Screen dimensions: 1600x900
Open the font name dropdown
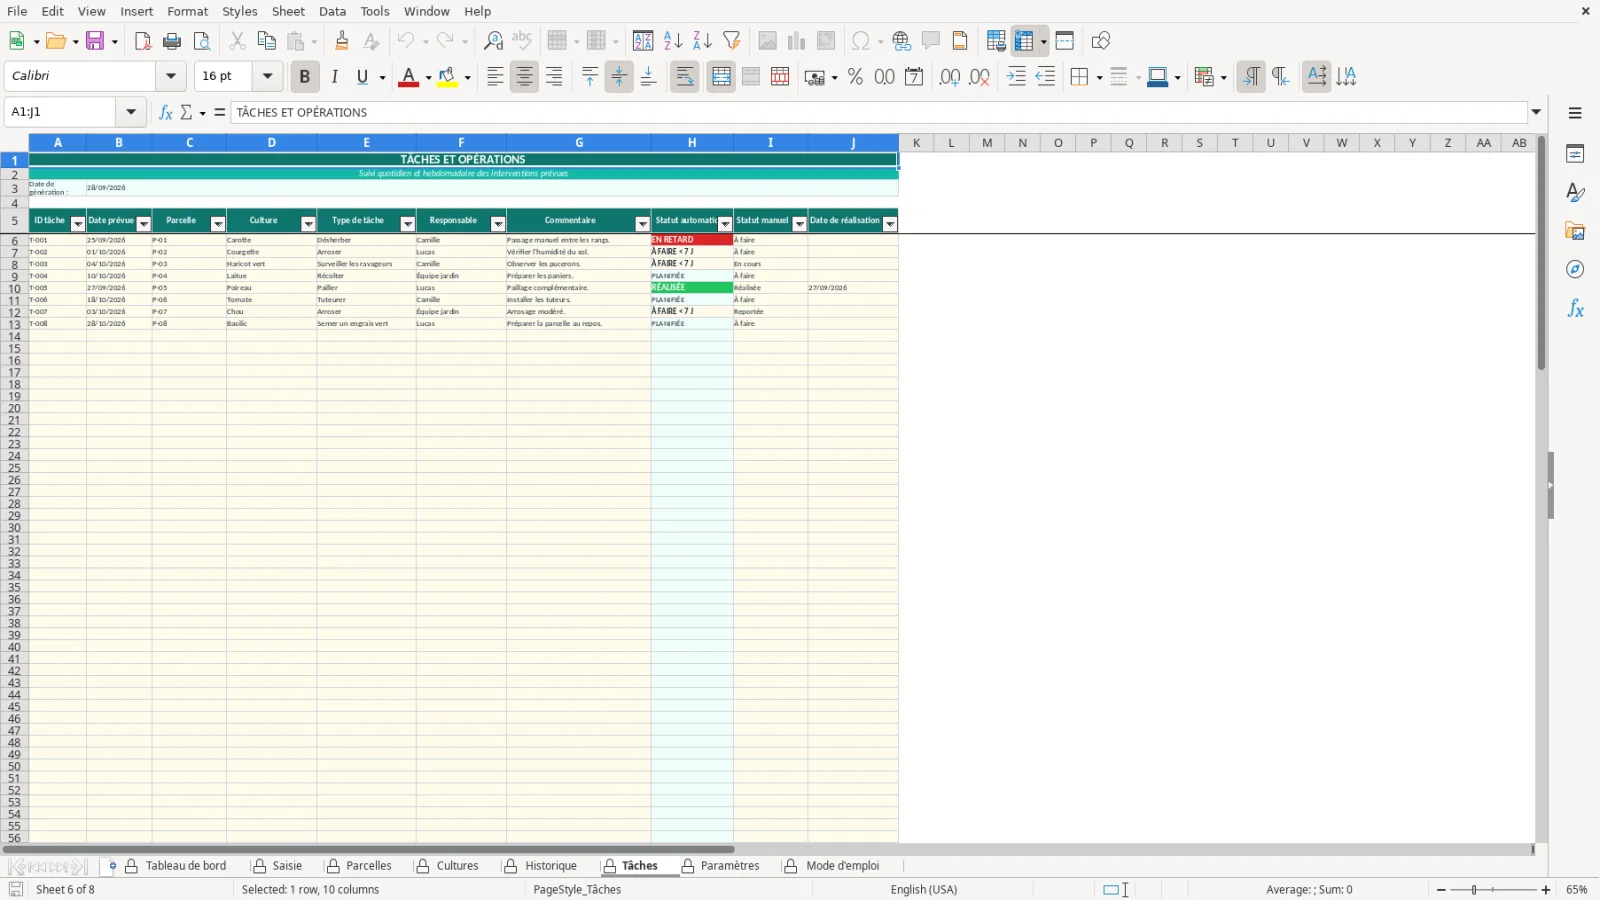click(171, 76)
